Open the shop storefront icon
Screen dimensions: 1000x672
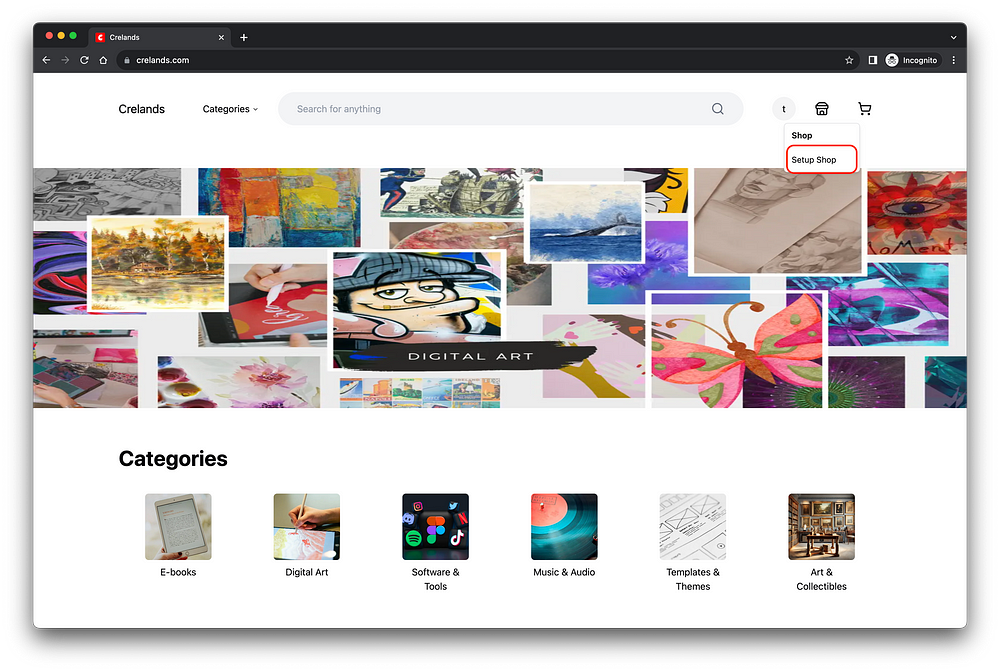tap(821, 109)
